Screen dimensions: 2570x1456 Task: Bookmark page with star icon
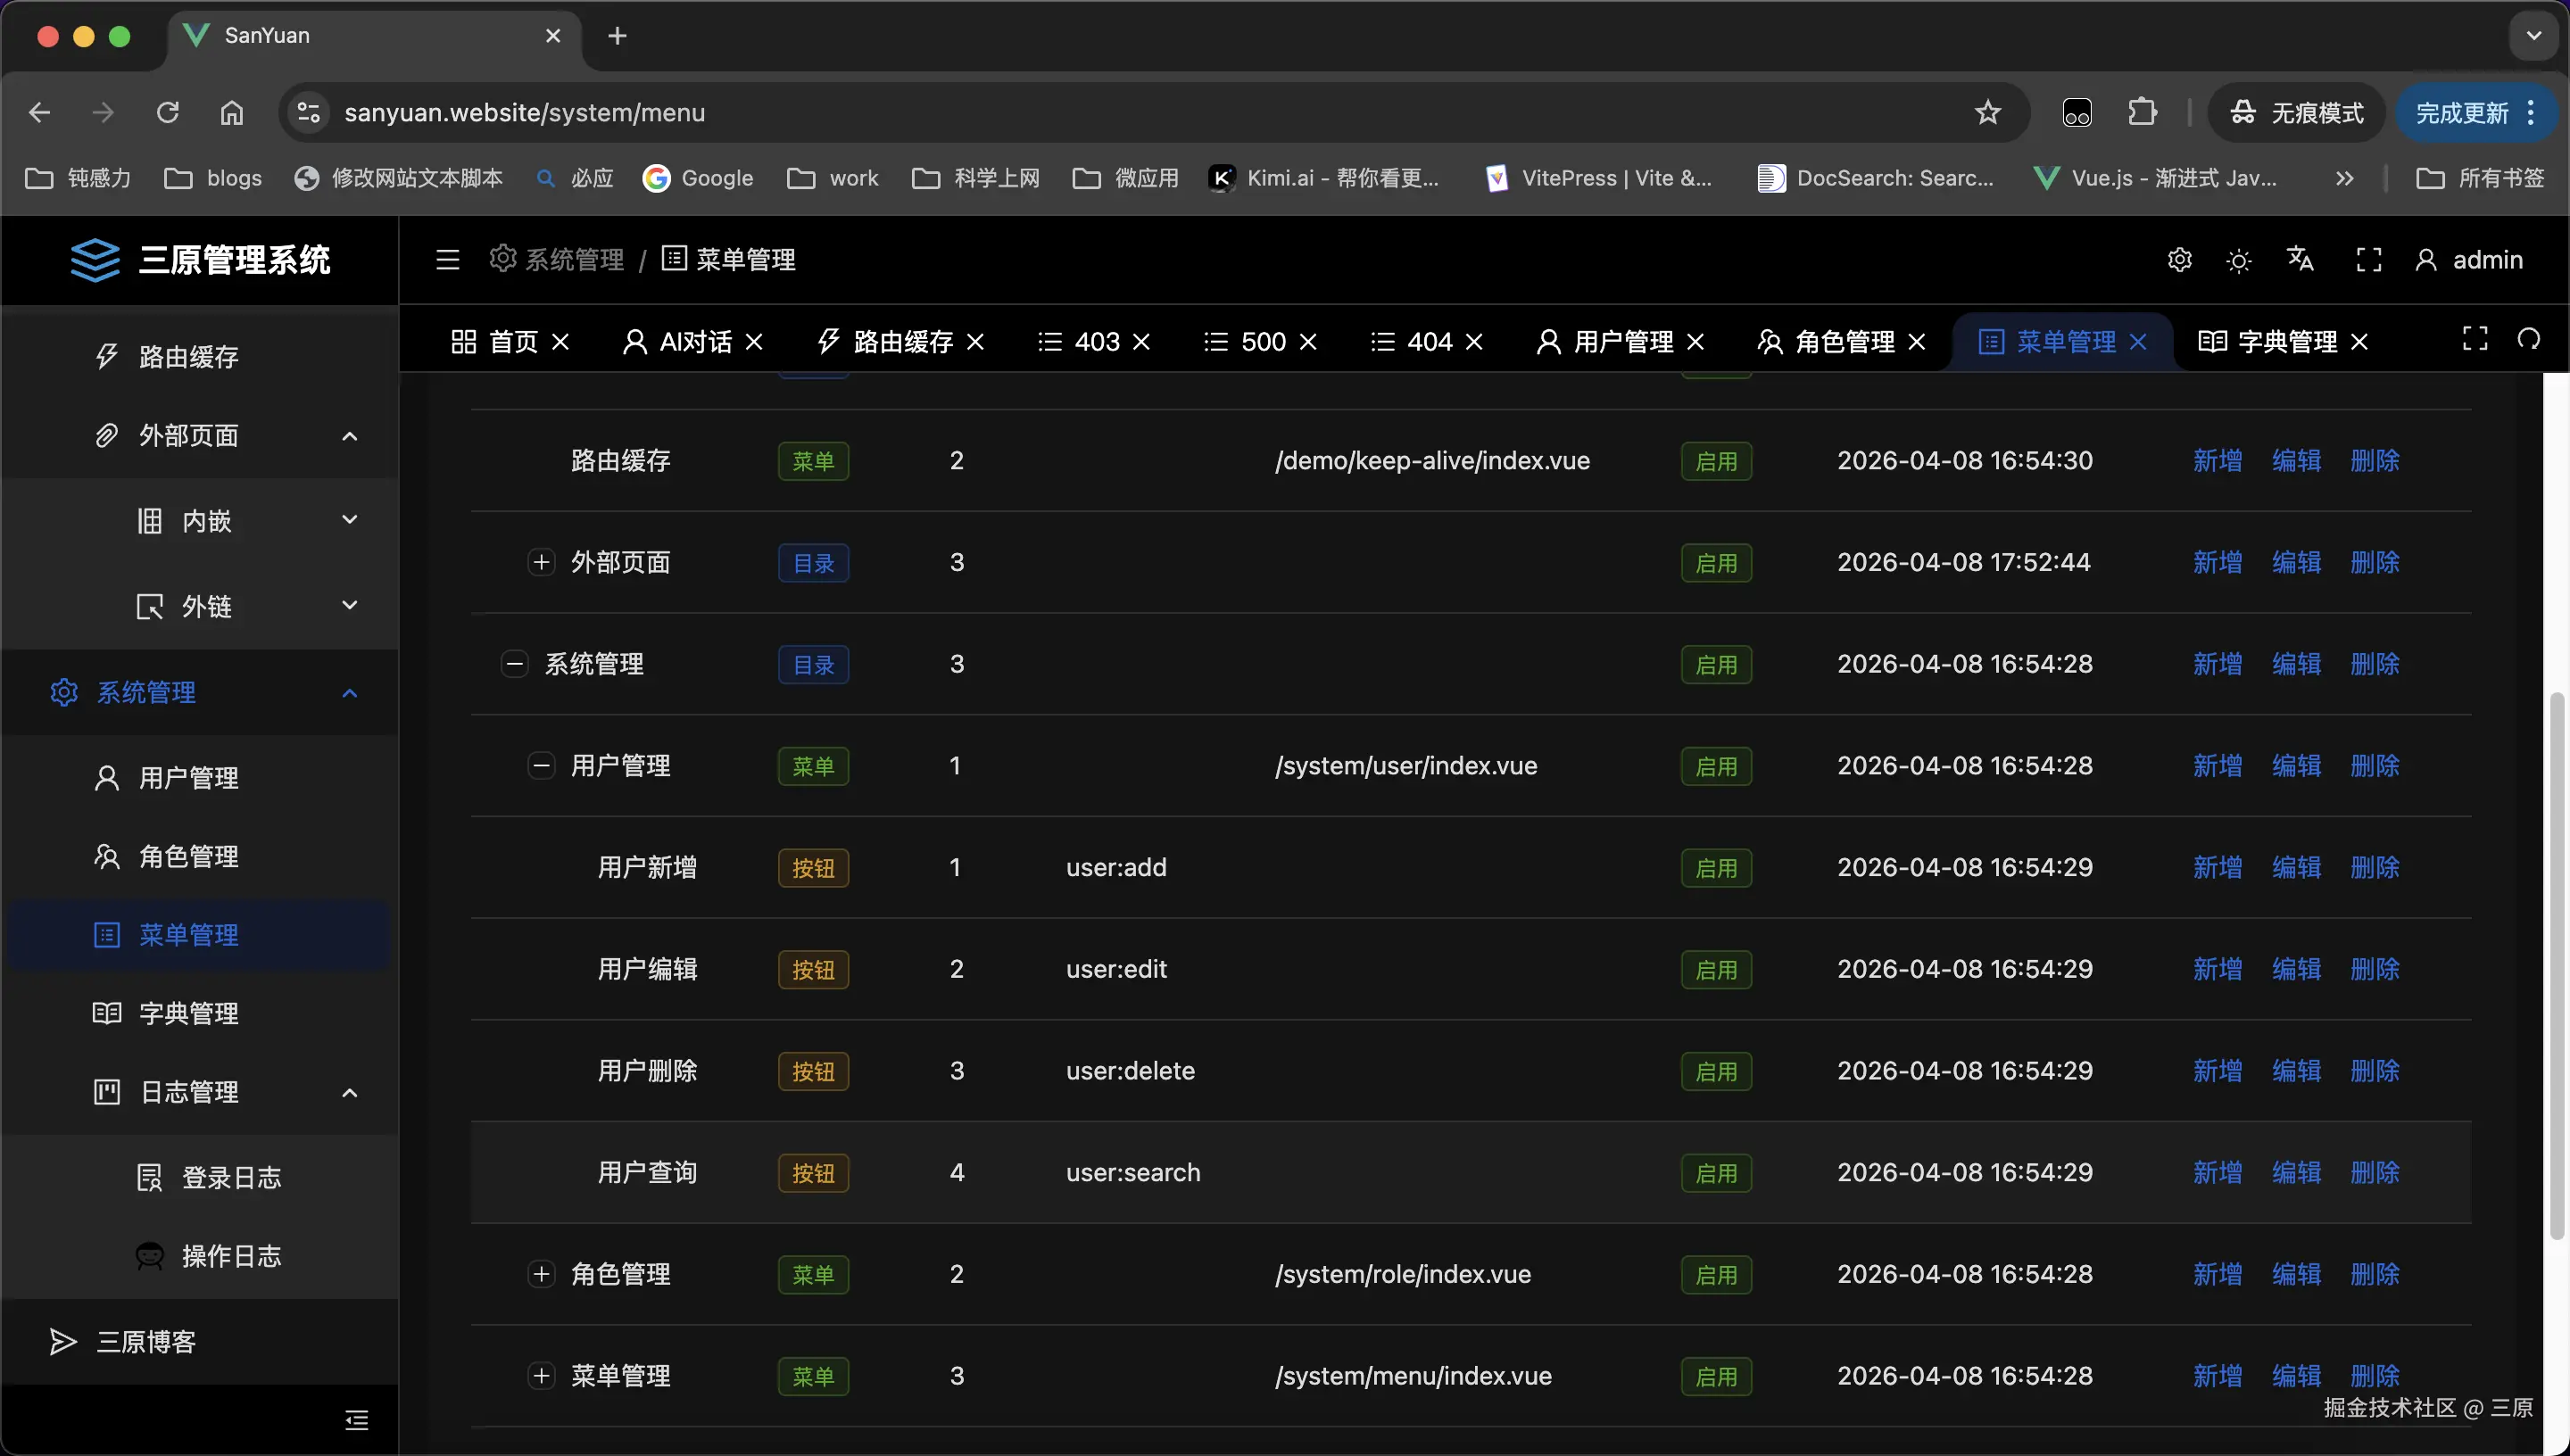coord(1988,112)
